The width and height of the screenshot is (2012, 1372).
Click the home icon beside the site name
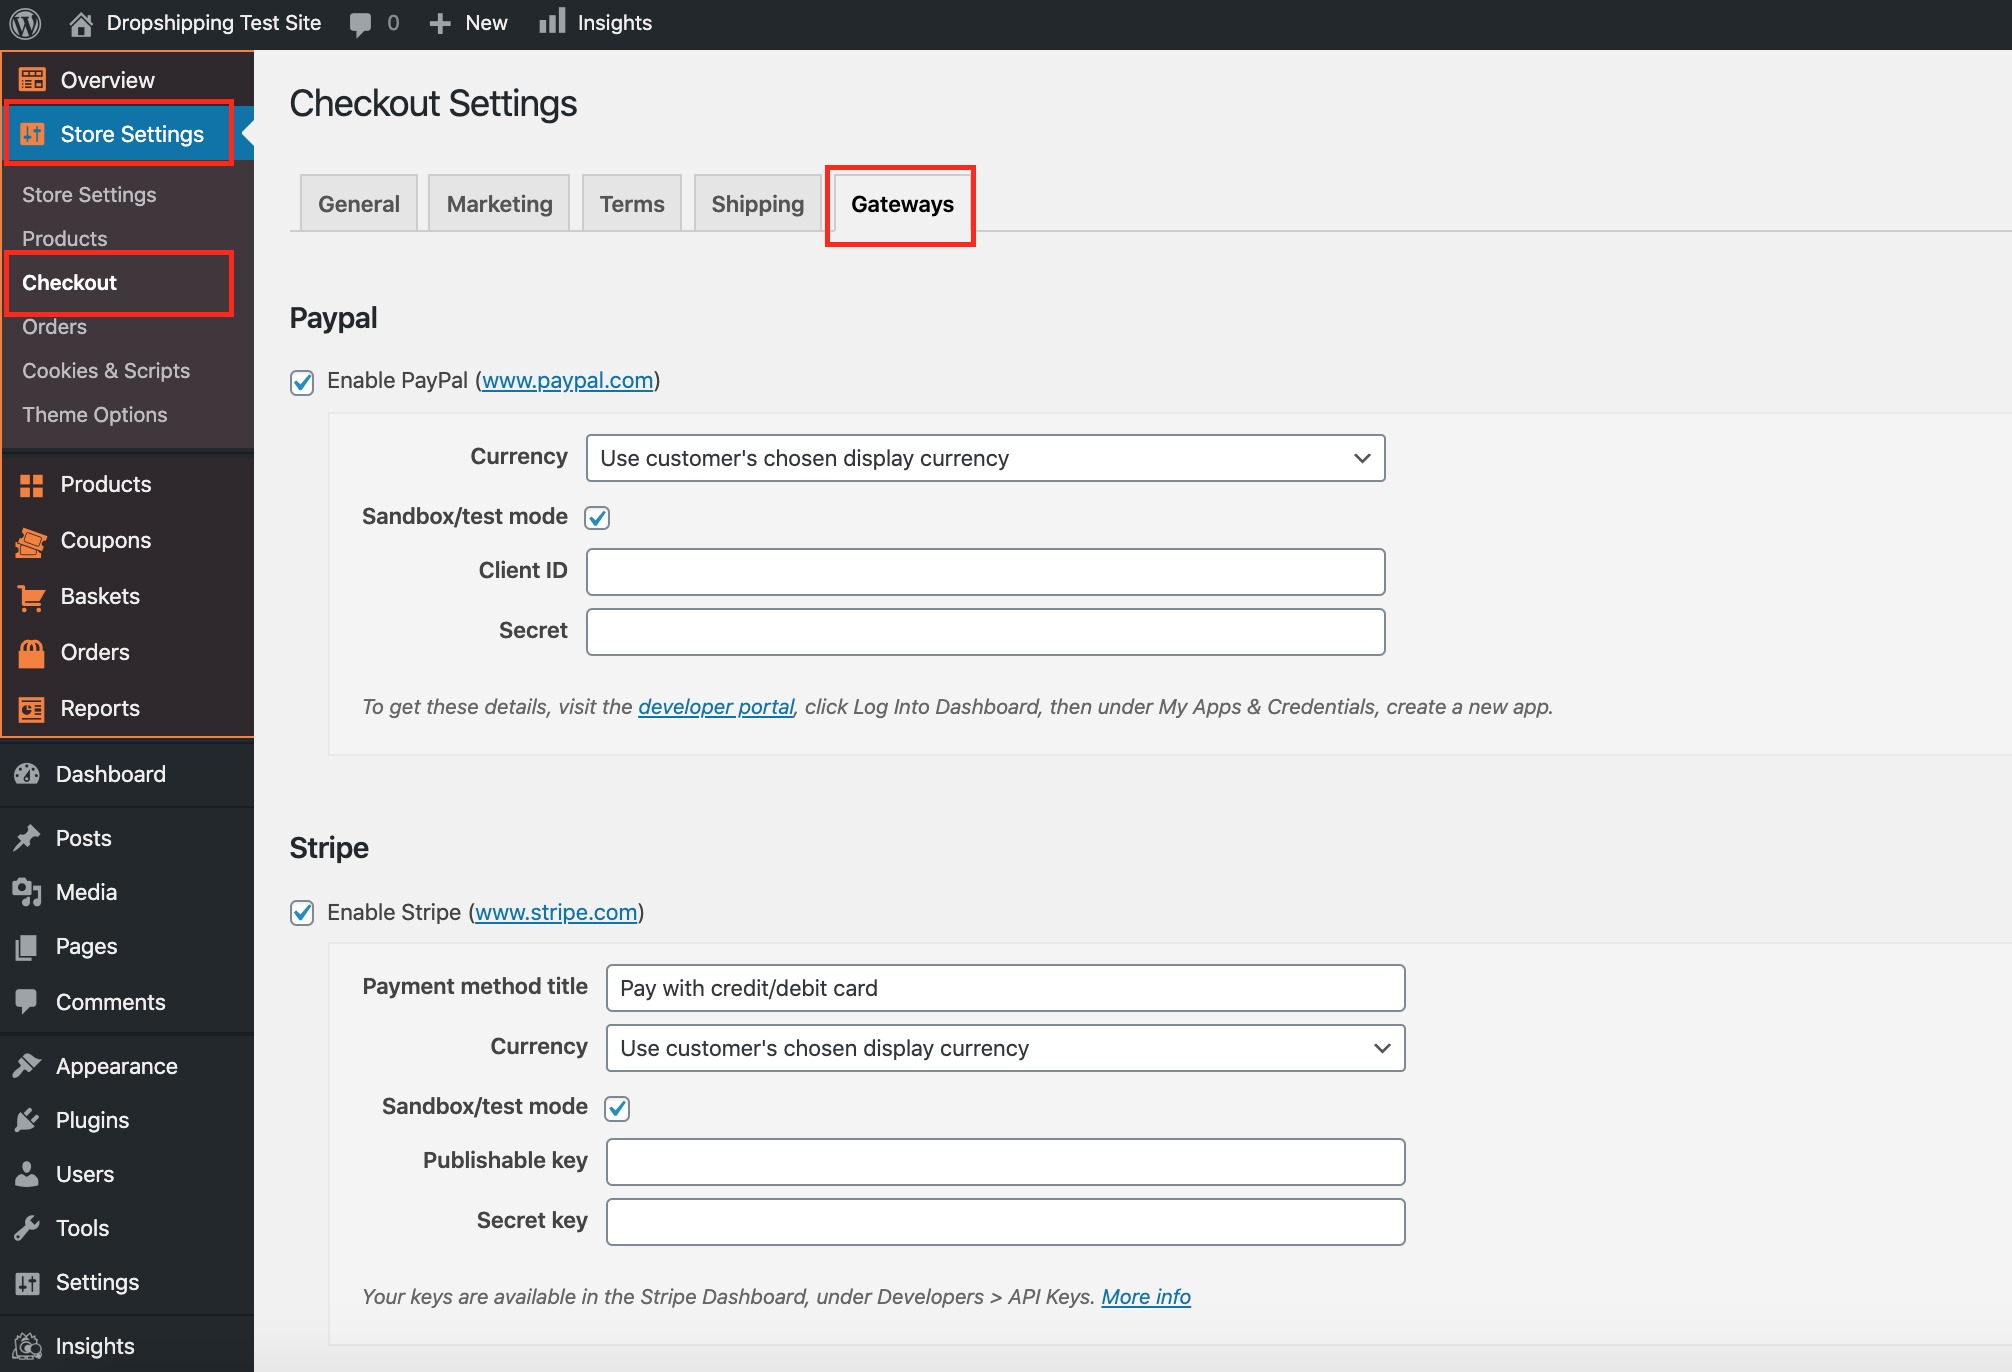coord(81,23)
